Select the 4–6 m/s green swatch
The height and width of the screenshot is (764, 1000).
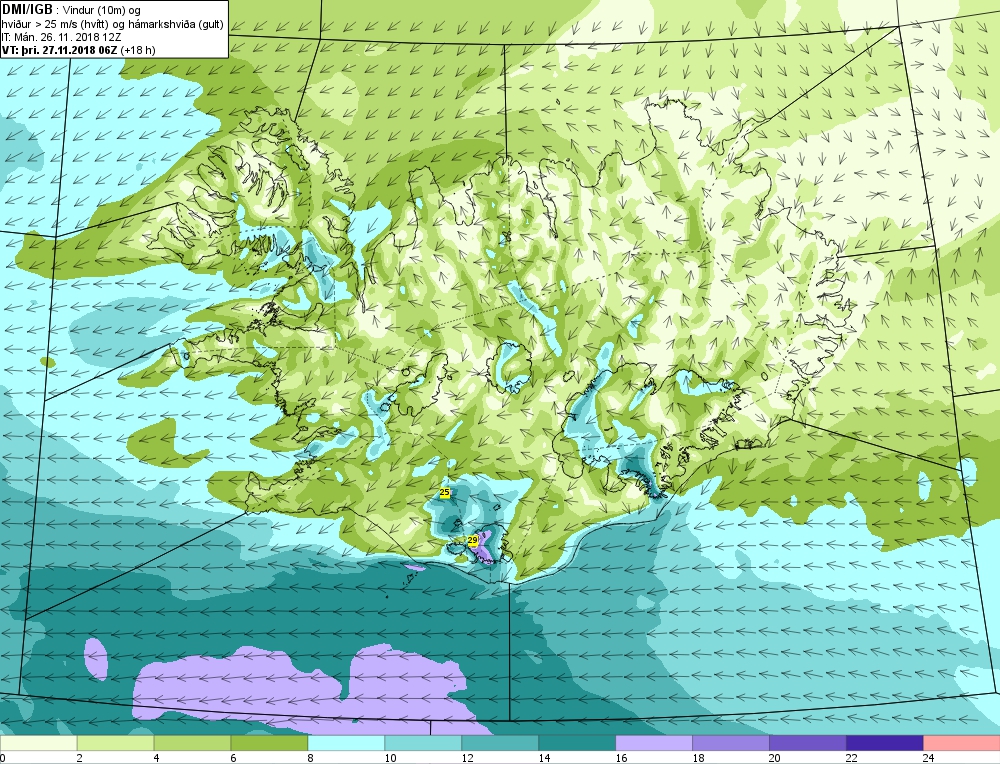pos(193,743)
